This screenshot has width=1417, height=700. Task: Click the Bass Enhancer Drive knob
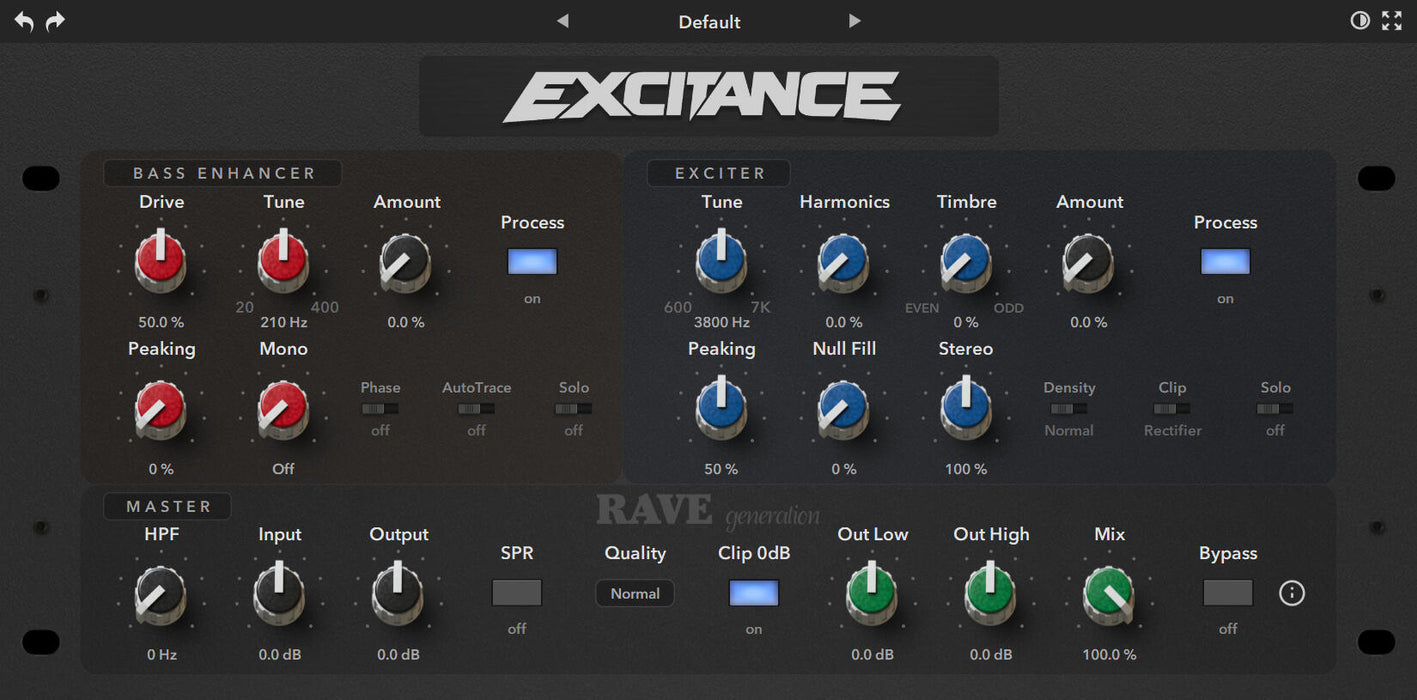161,262
